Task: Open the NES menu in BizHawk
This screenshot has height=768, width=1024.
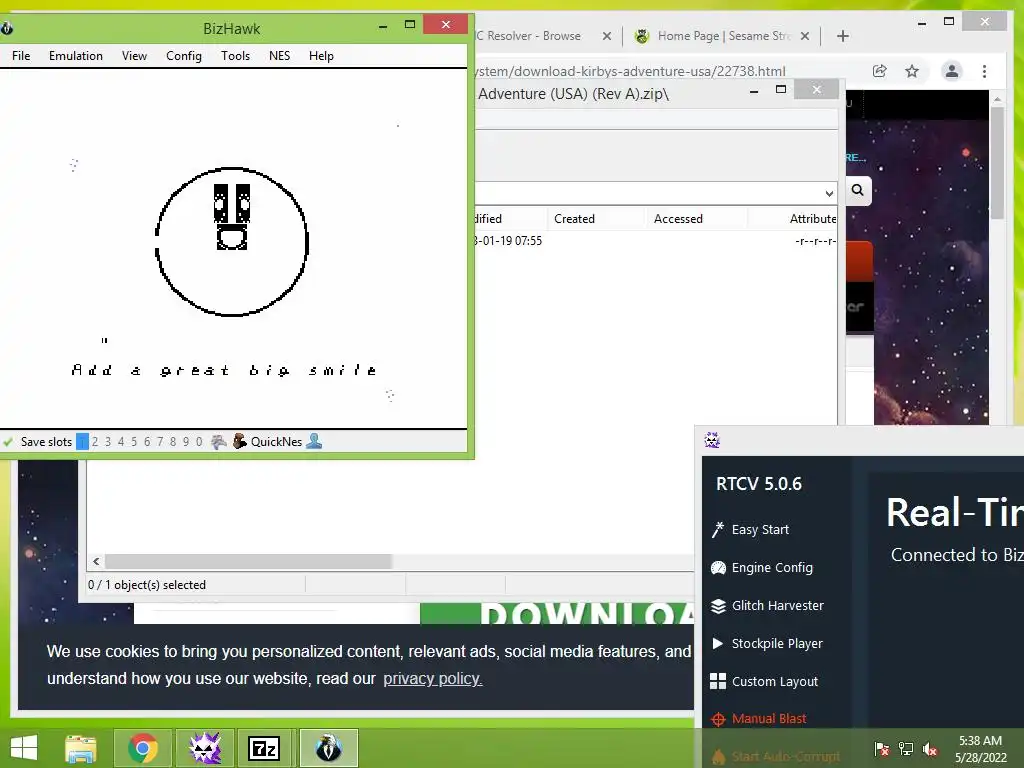Action: pos(280,56)
